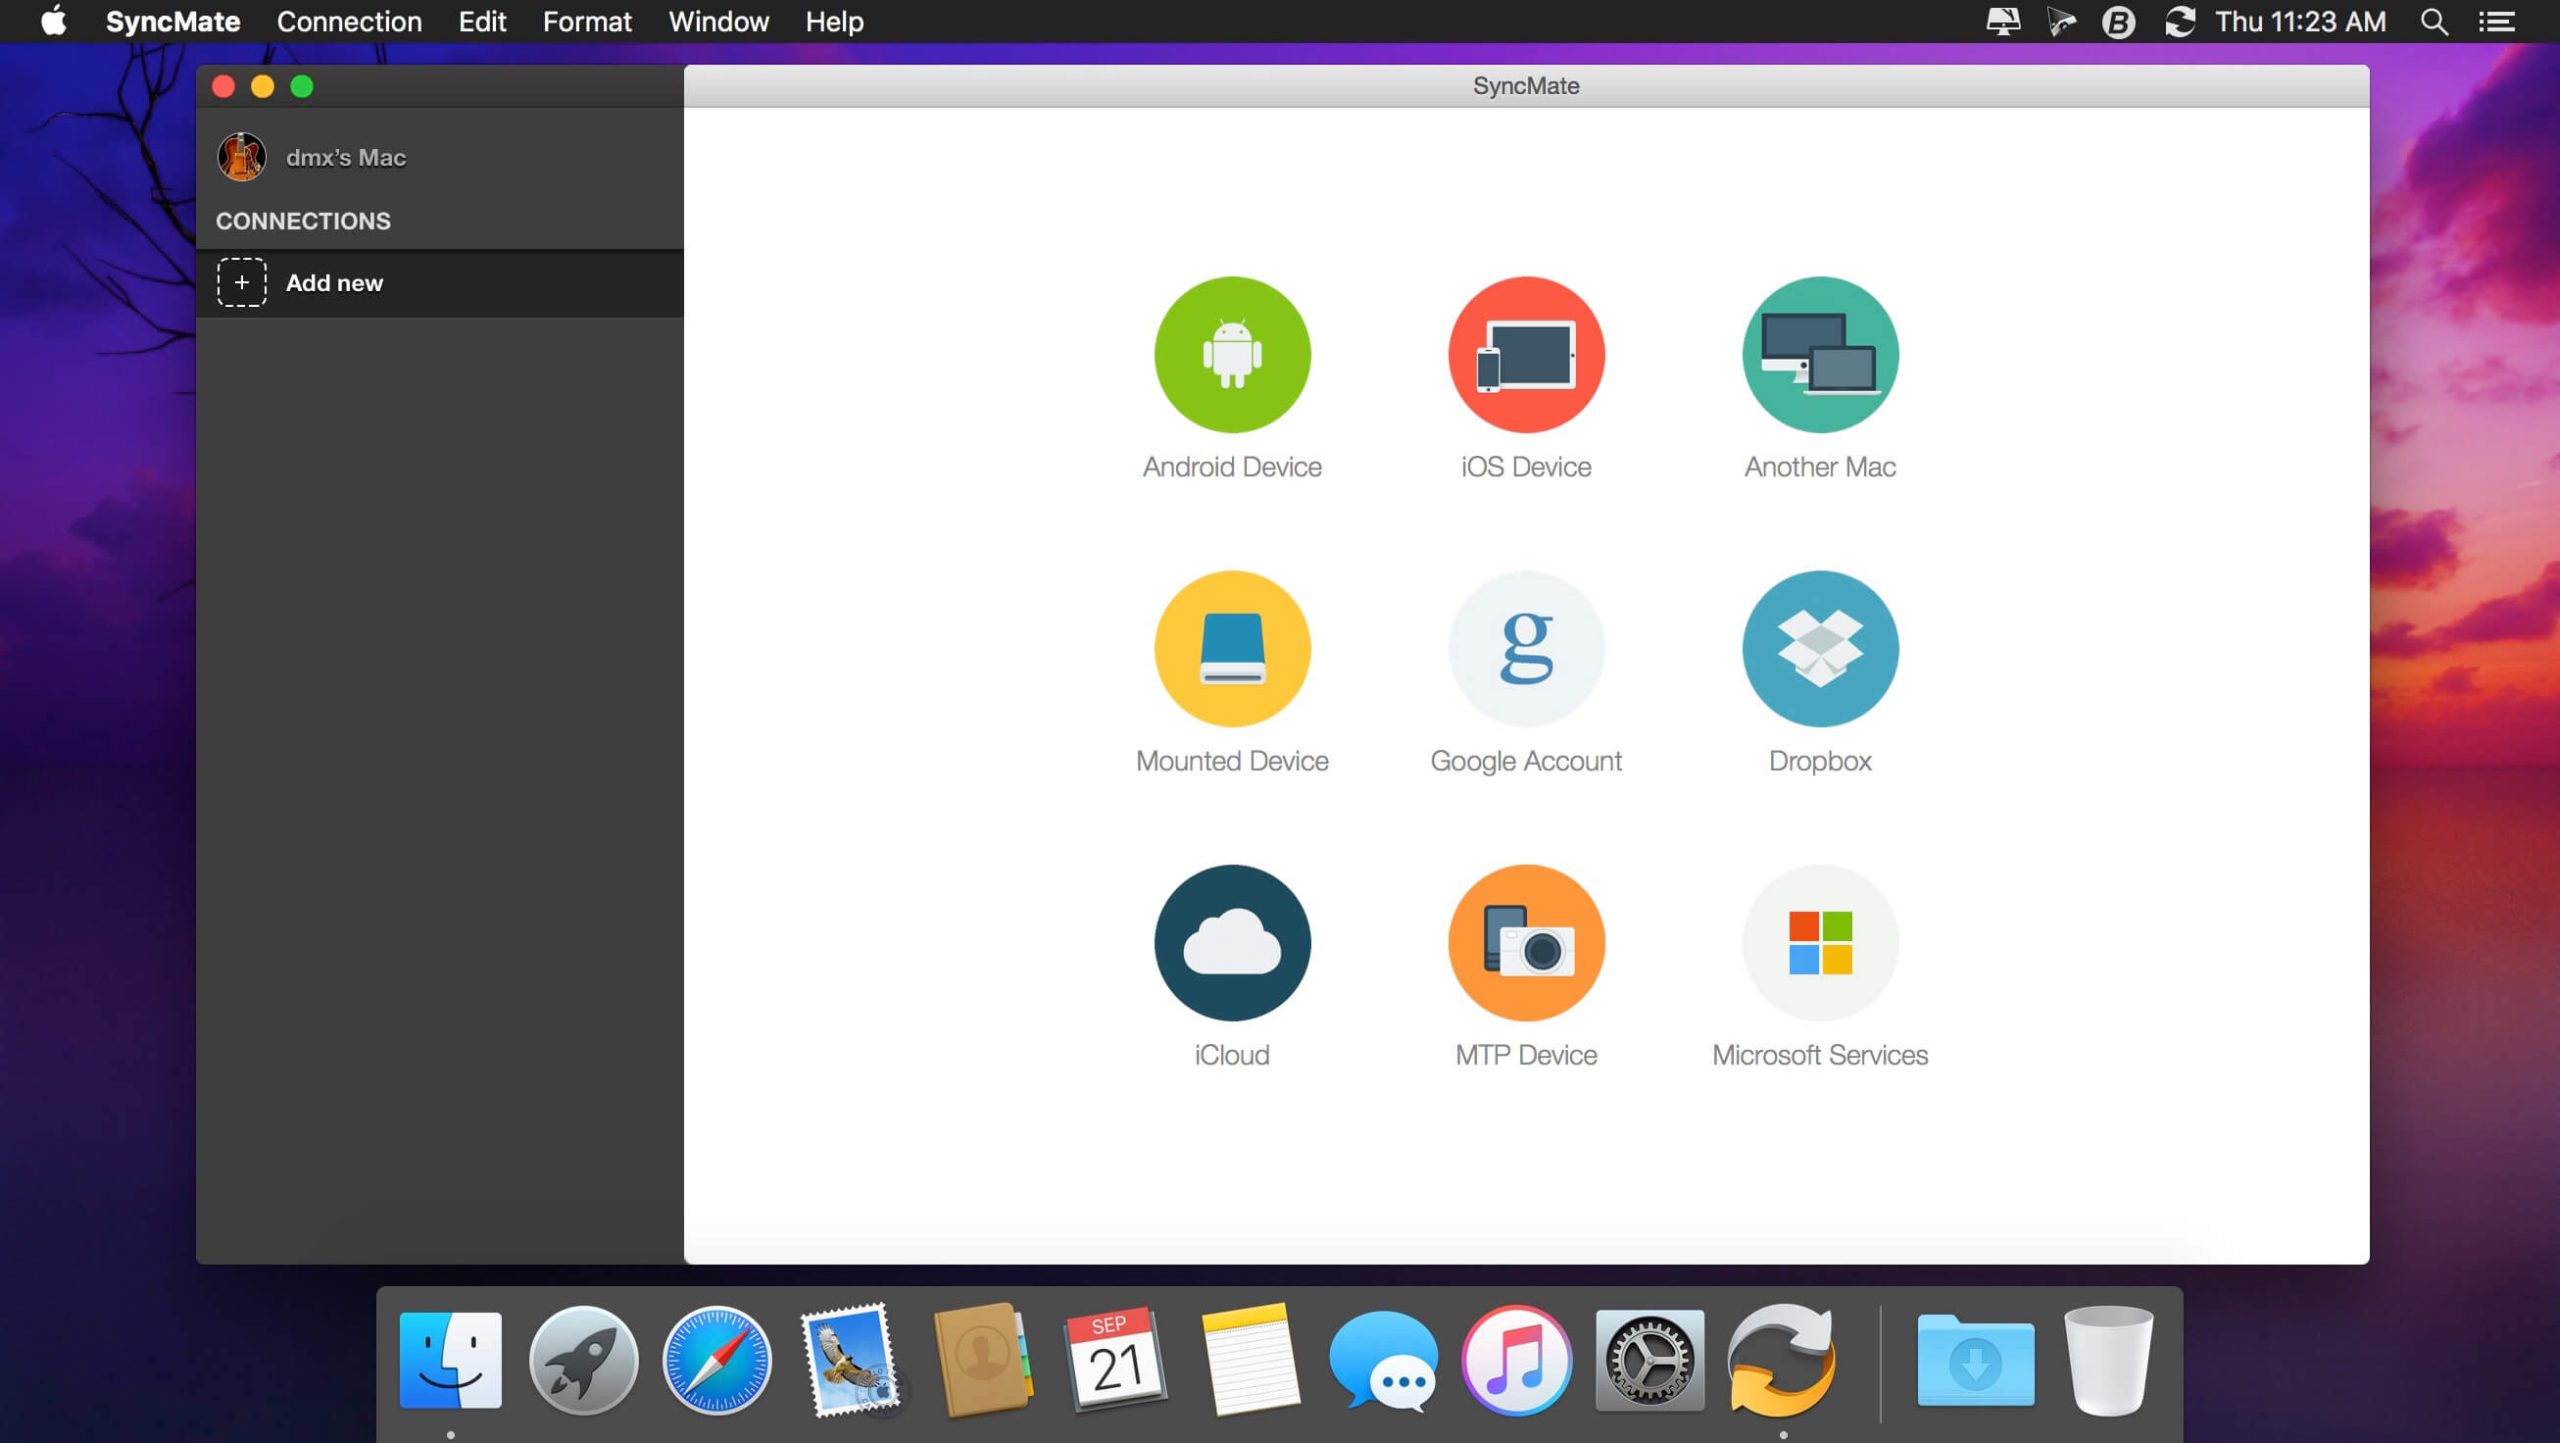This screenshot has height=1443, width=2560.
Task: Open the Connection menu
Action: 349,21
